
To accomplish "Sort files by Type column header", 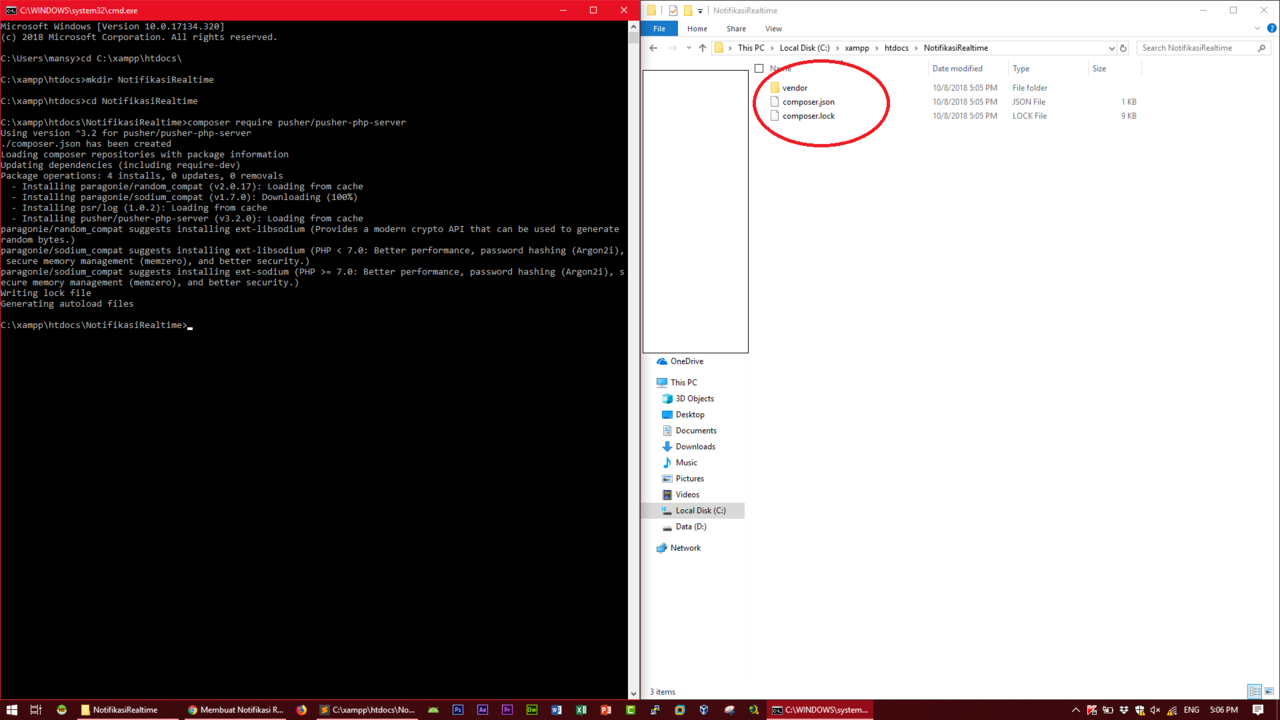I will 1021,69.
